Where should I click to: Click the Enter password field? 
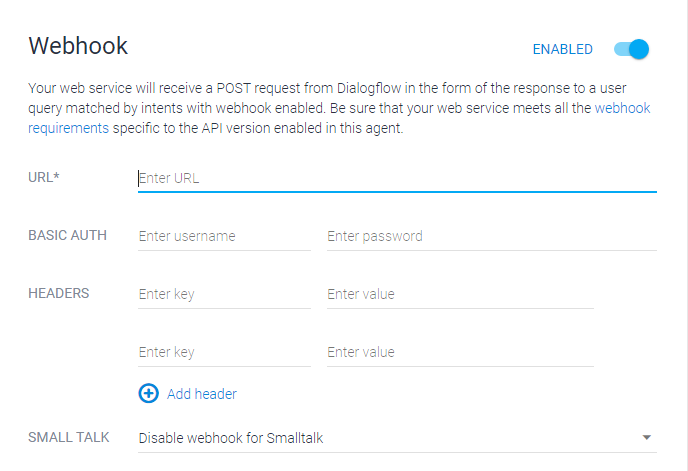coord(491,237)
